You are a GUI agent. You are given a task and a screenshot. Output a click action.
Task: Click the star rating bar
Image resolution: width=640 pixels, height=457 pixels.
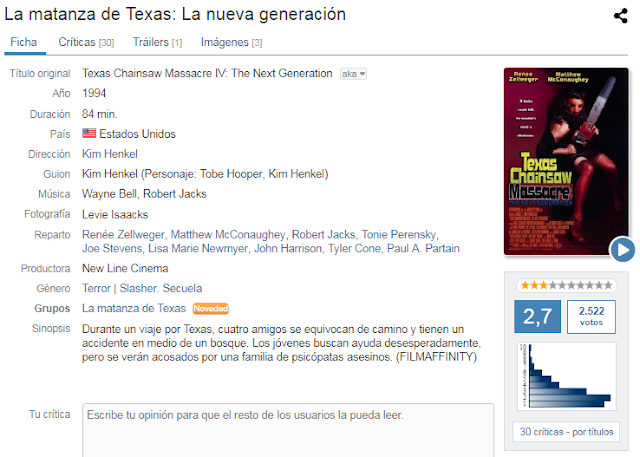pyautogui.click(x=566, y=286)
